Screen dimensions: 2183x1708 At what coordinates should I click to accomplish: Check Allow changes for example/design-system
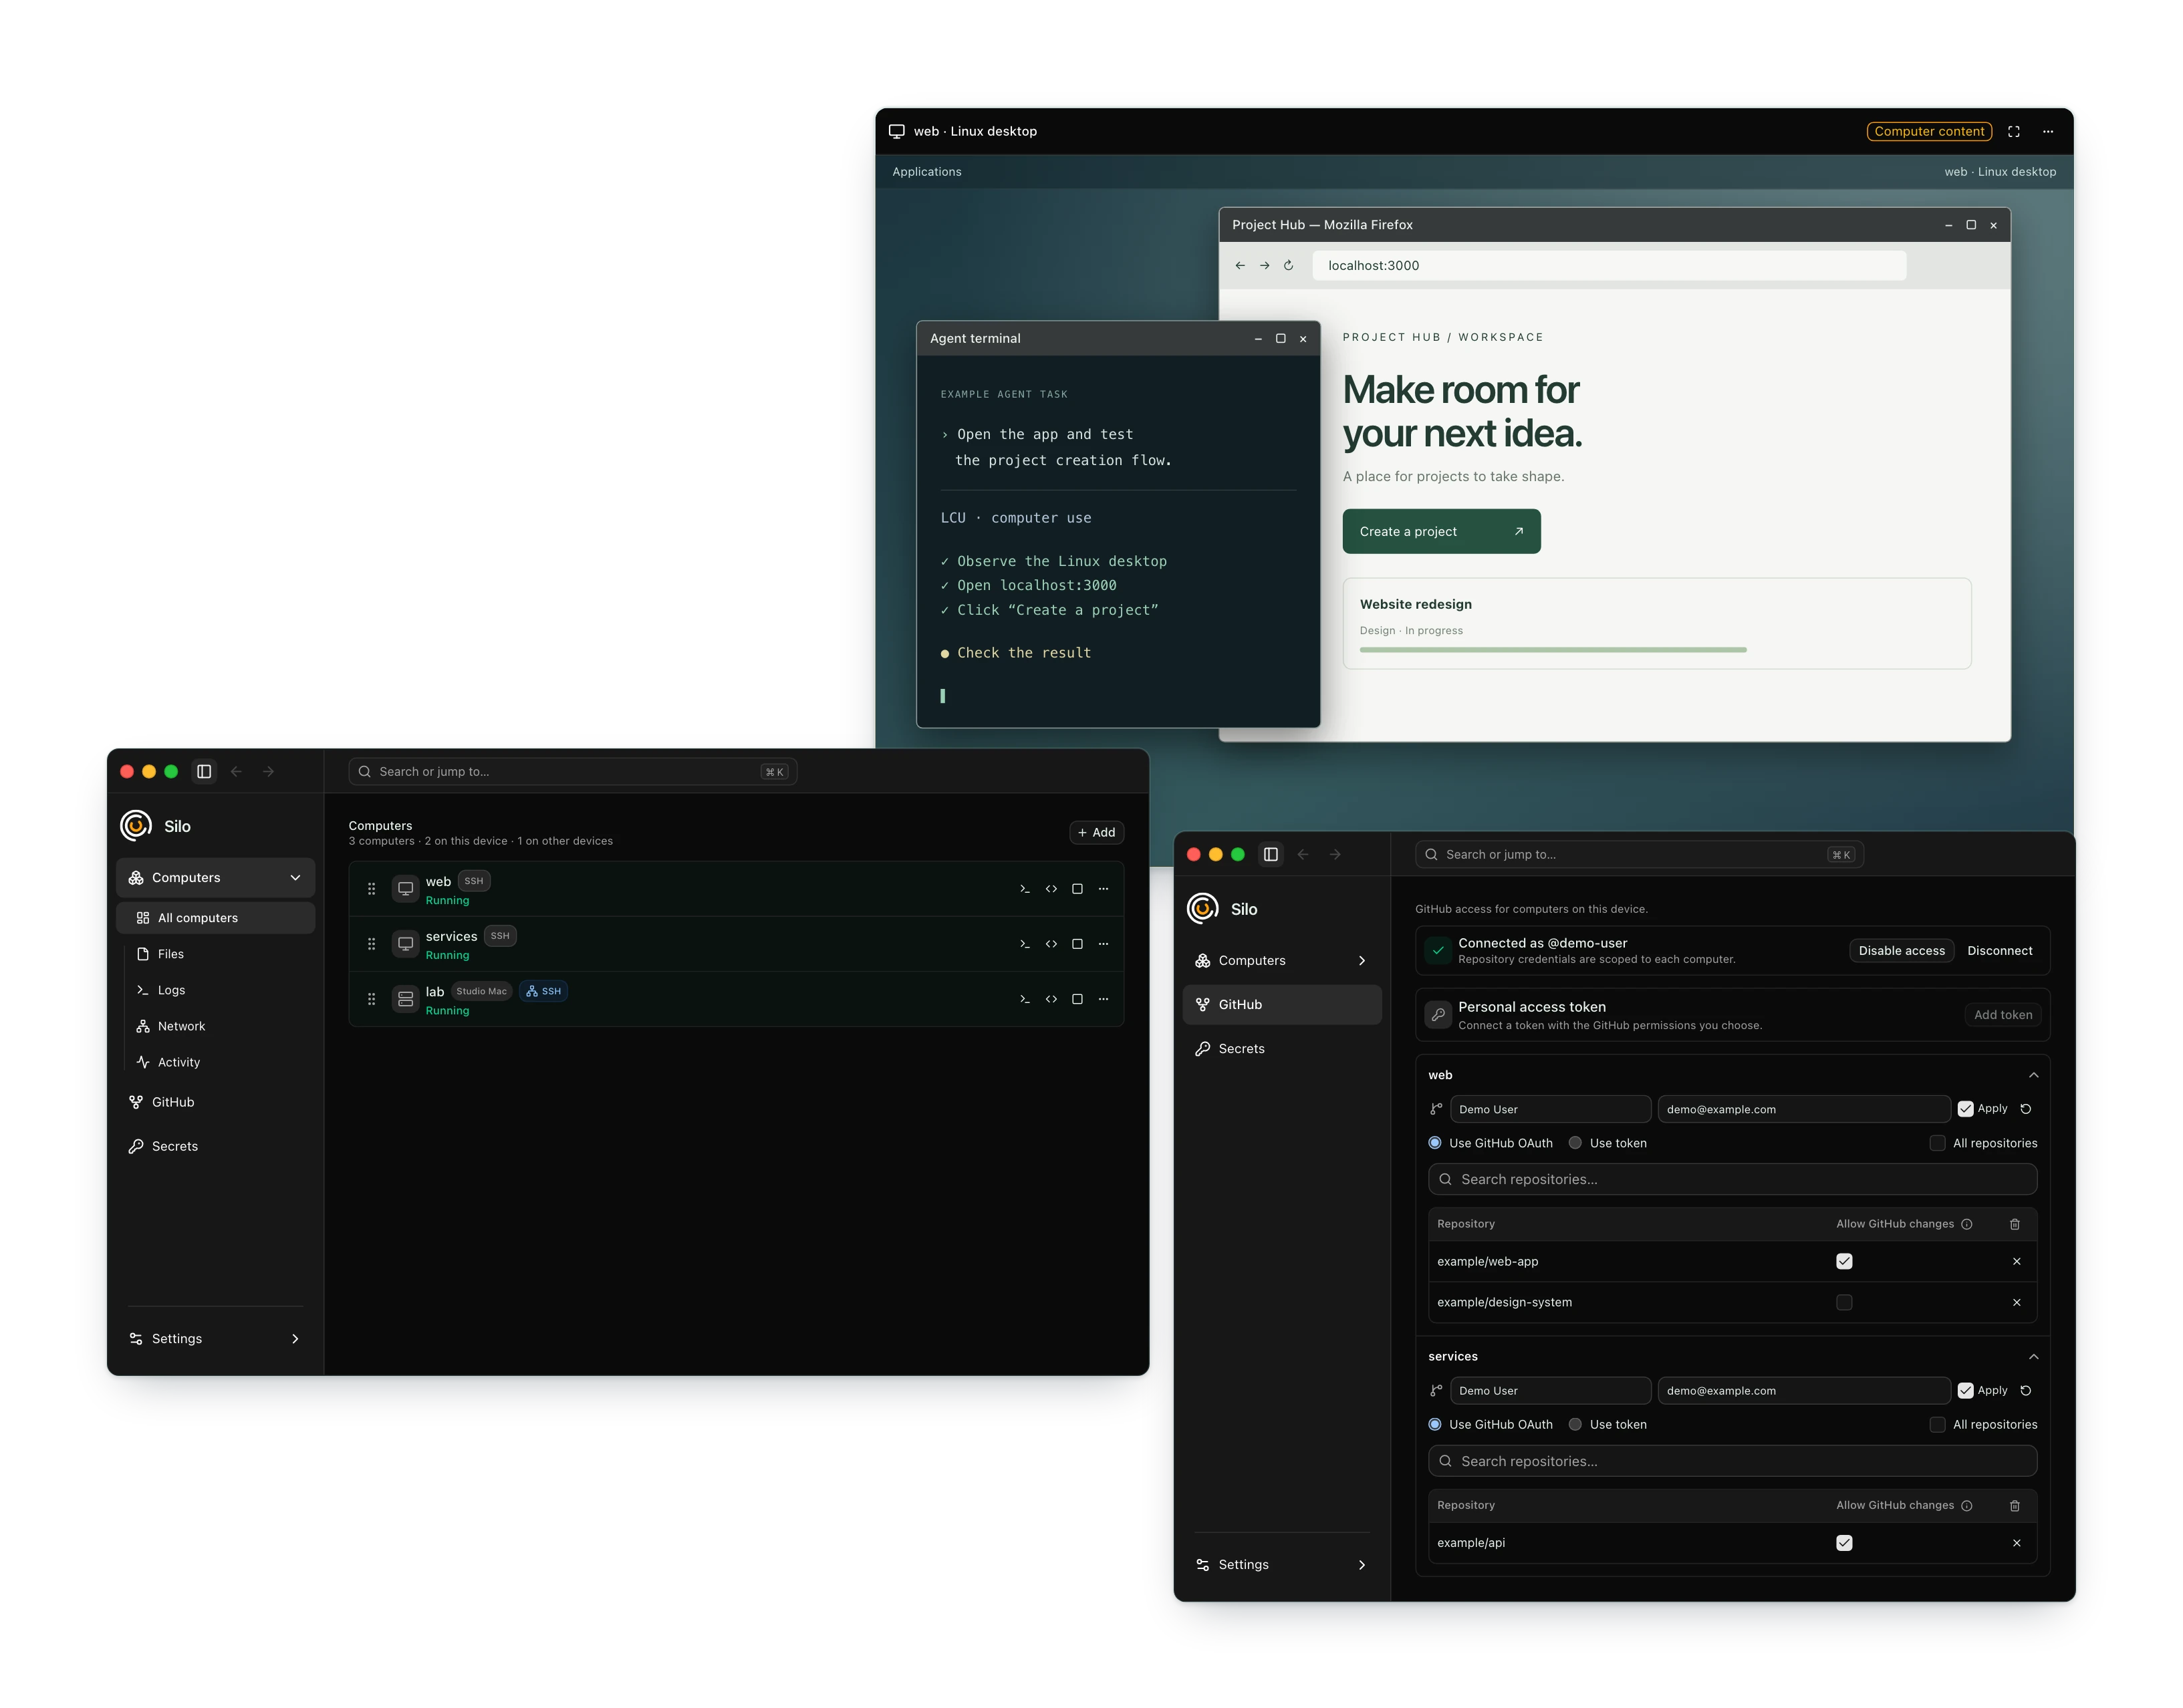click(x=1844, y=1303)
